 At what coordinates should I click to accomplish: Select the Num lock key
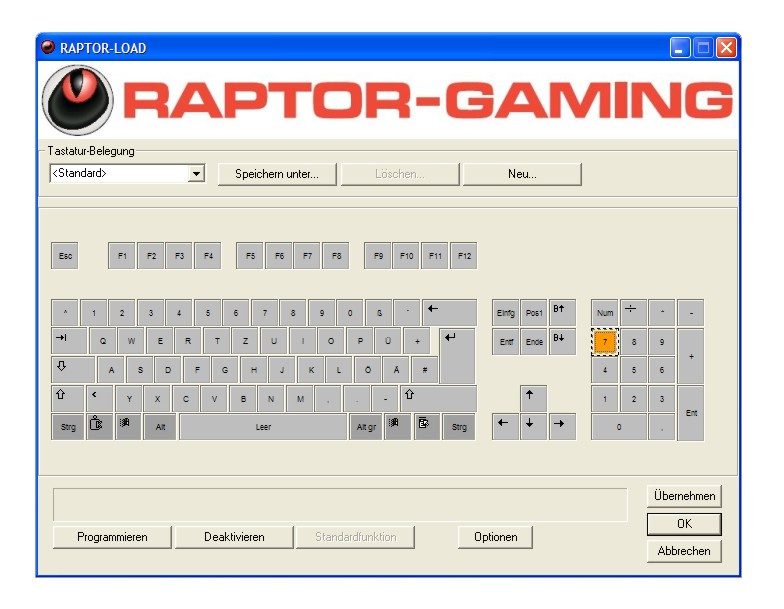click(605, 312)
